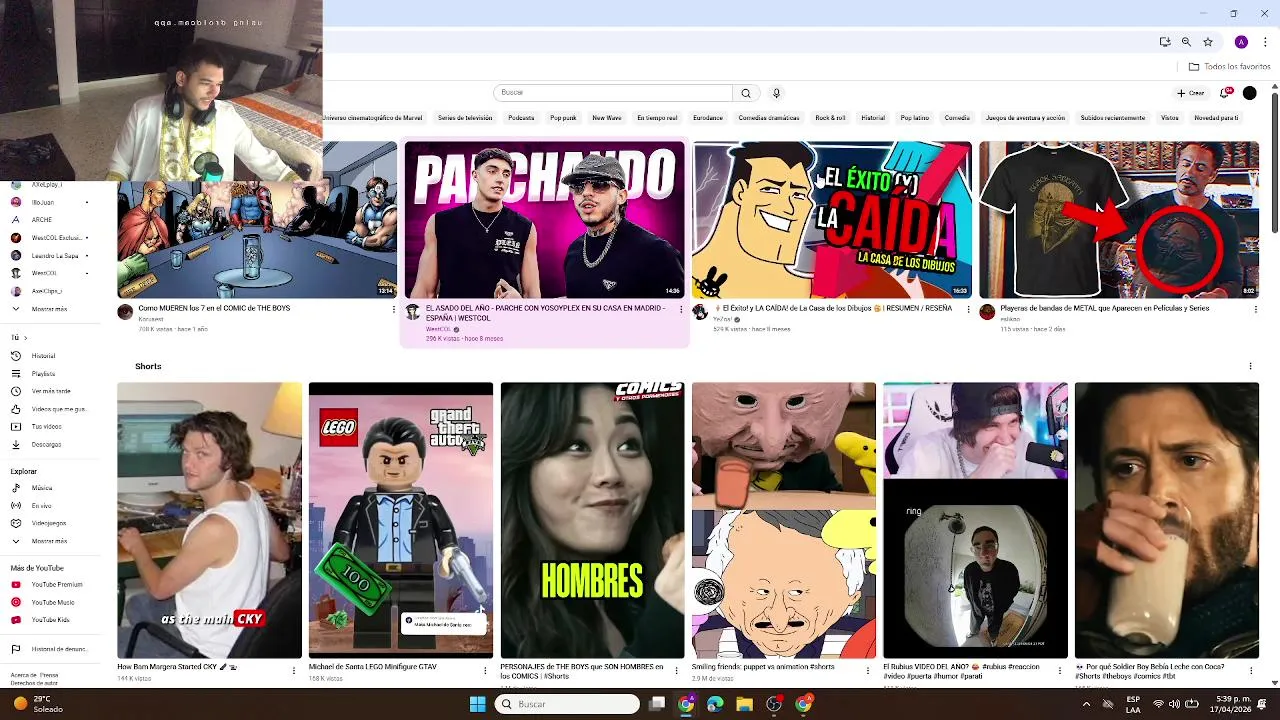Open the LEGO Michael de Santa short

401,520
